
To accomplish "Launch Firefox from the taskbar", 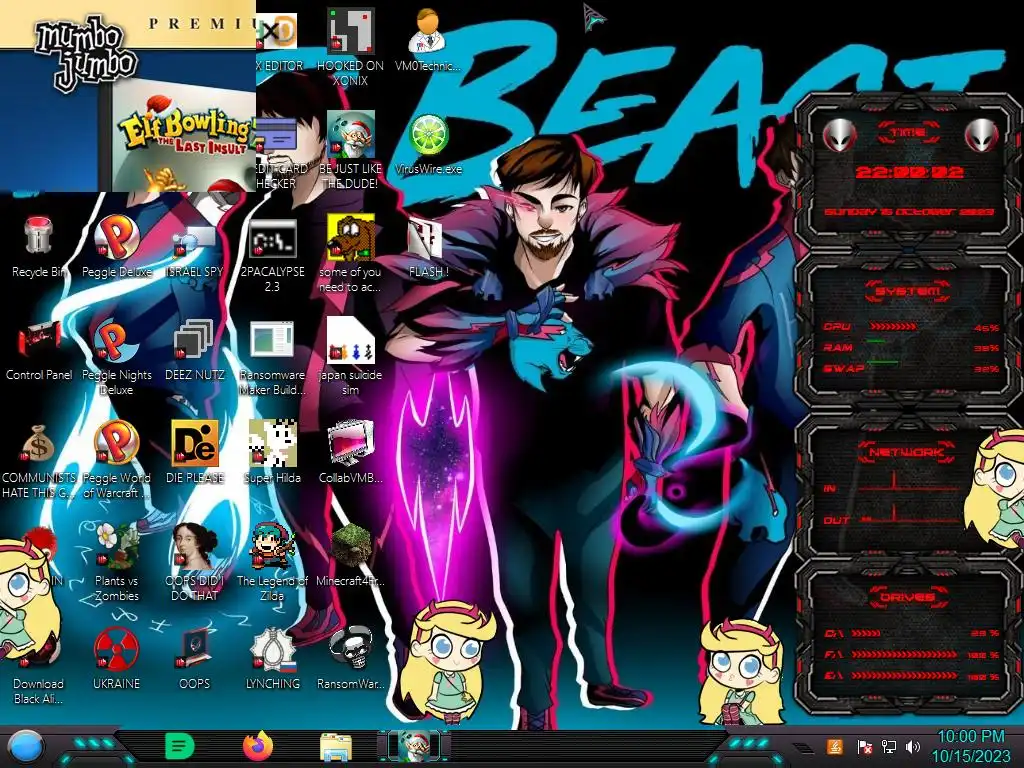I will click(258, 746).
